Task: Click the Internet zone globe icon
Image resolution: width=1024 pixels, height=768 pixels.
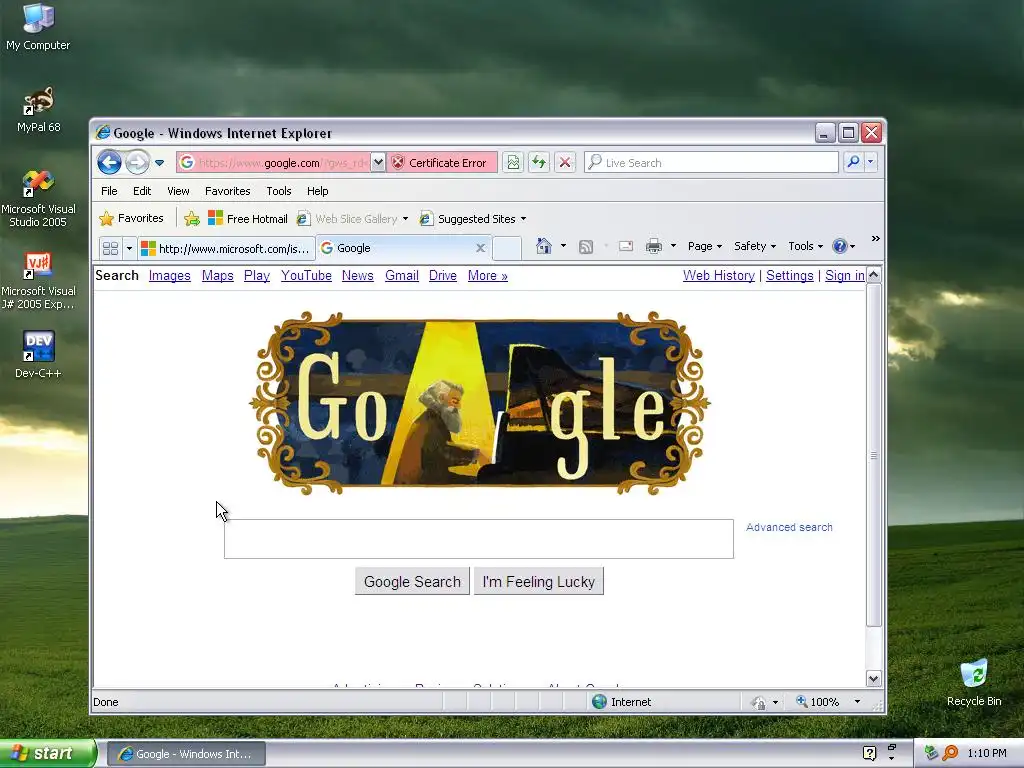Action: [599, 701]
